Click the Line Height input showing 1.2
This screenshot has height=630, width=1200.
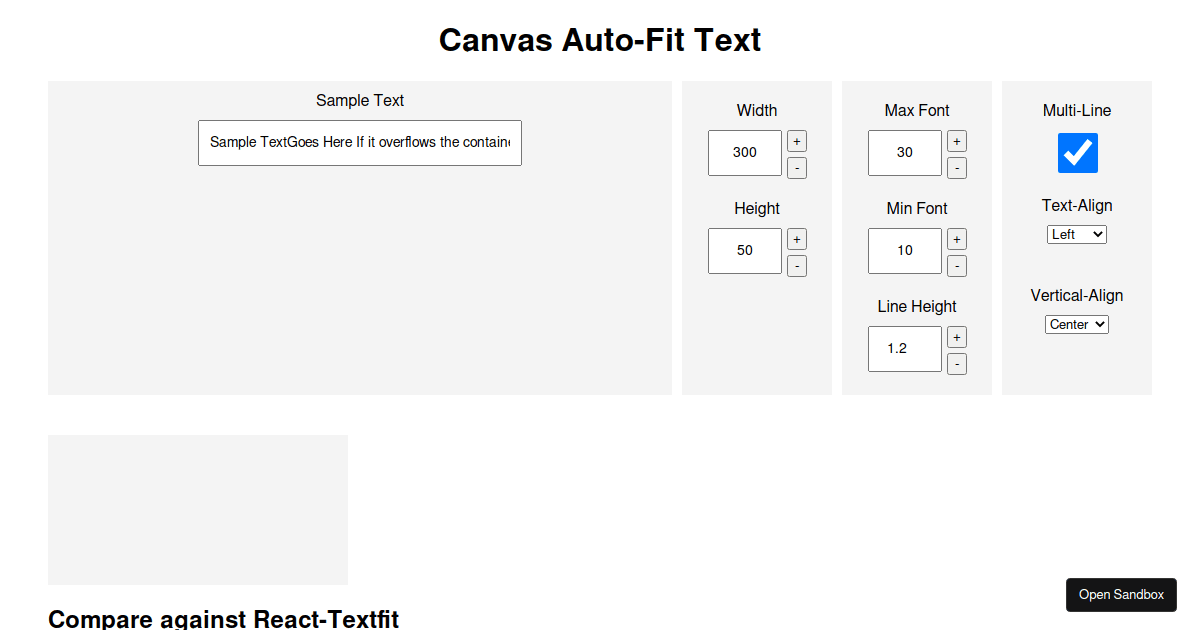point(904,348)
